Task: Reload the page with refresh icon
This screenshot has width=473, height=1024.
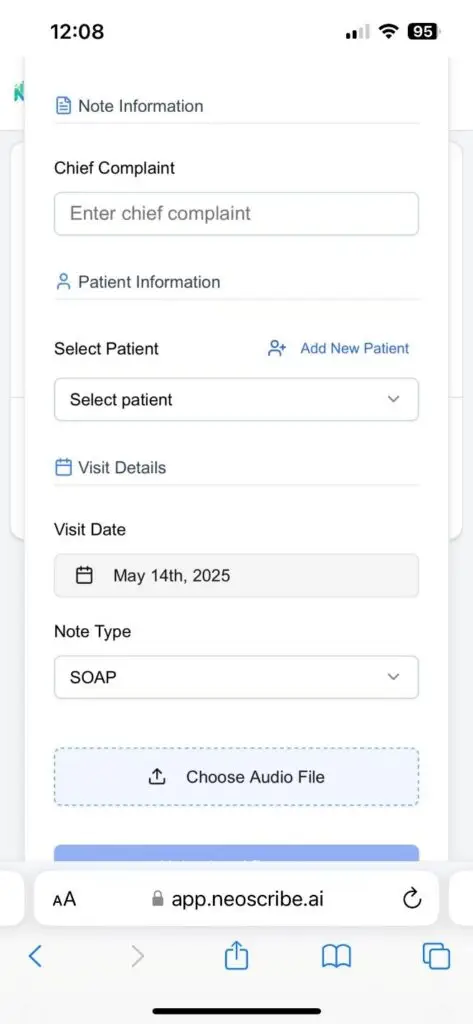Action: point(412,899)
